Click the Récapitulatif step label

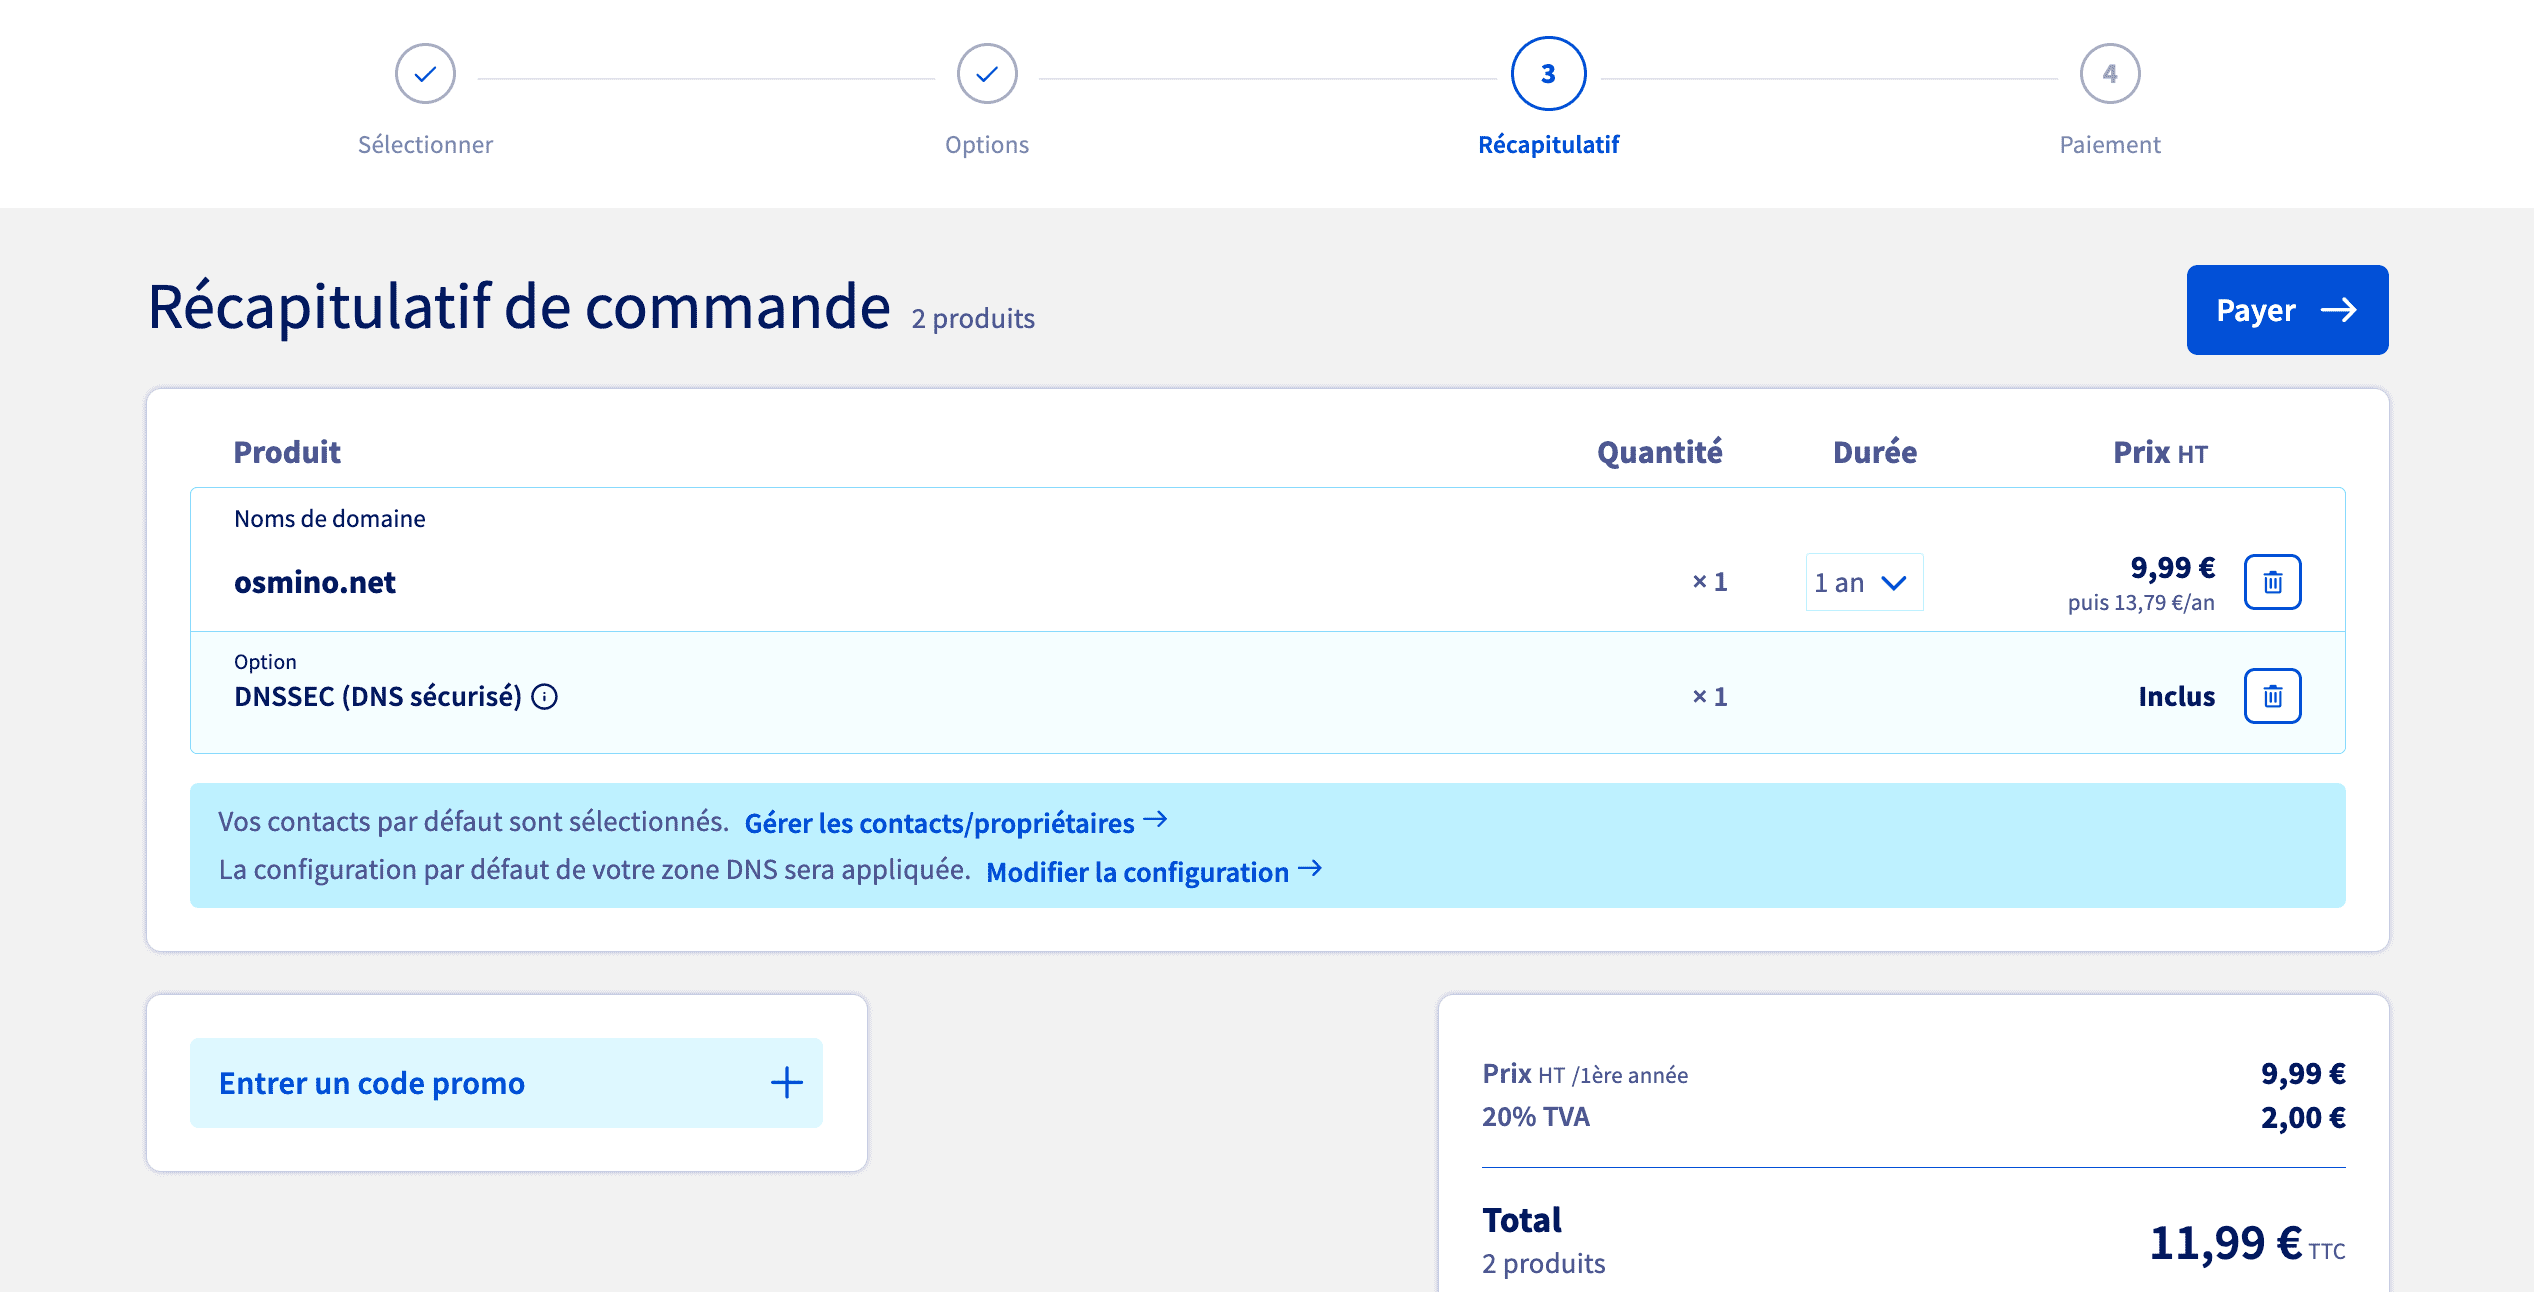coord(1548,145)
